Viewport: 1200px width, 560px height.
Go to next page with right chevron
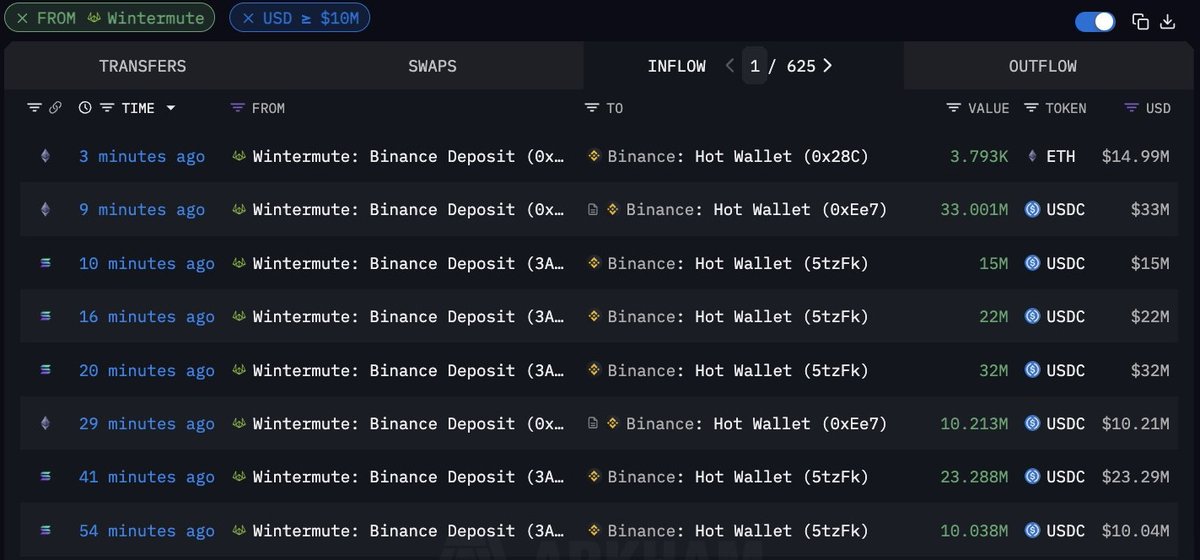click(827, 66)
